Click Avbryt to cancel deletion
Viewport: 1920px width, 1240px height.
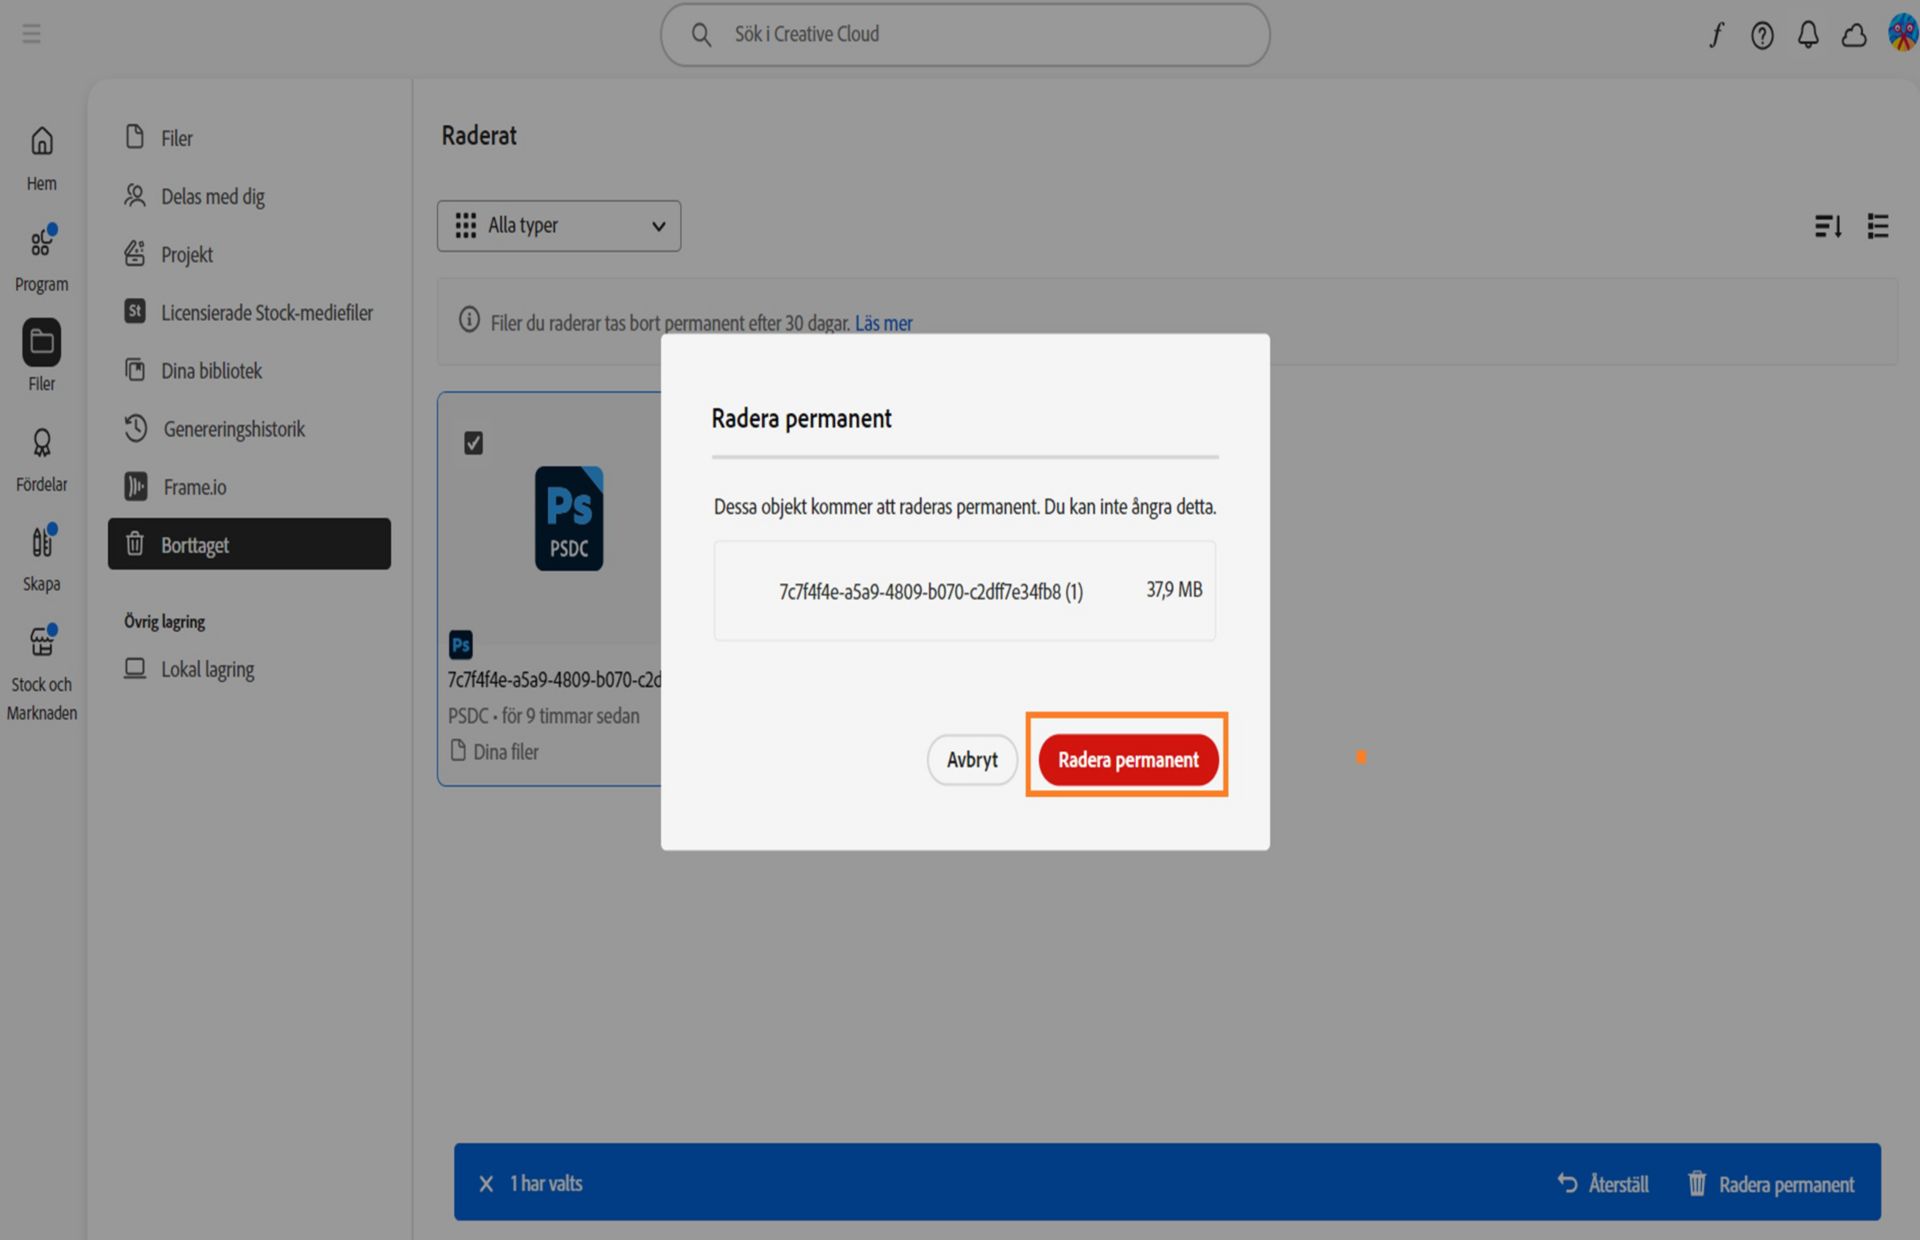972,760
